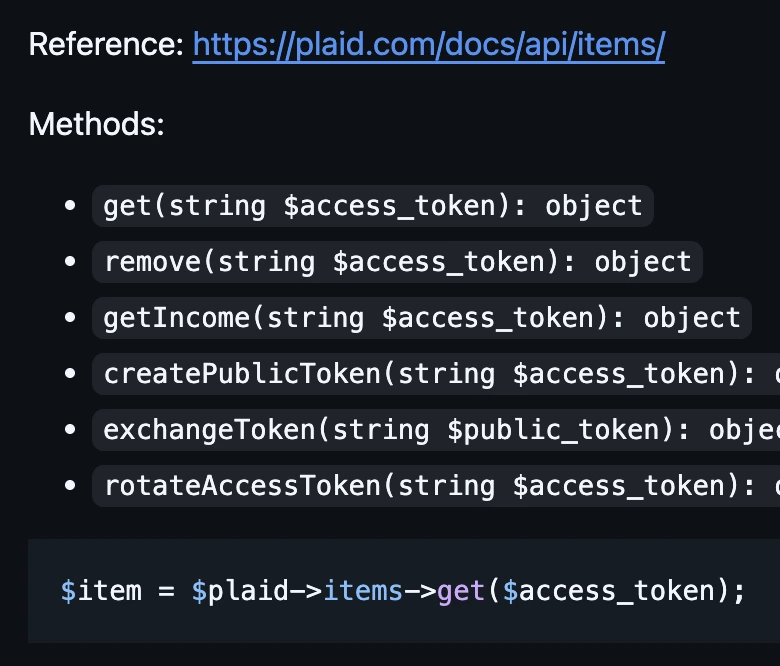Click the bullet beside the rotateAccessToken method
The width and height of the screenshot is (780, 666).
[70, 486]
